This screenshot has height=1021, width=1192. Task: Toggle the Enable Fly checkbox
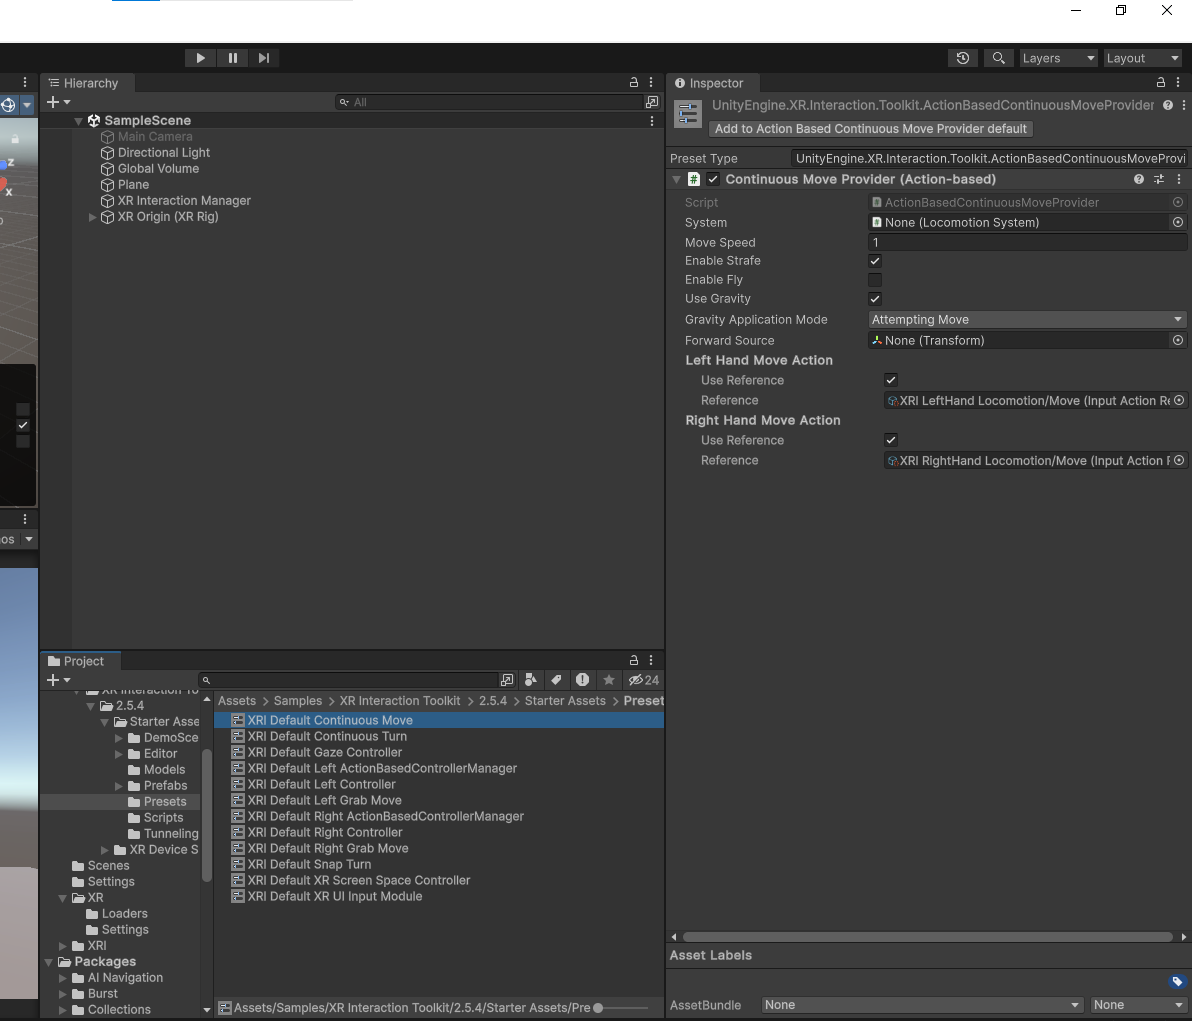tap(875, 280)
